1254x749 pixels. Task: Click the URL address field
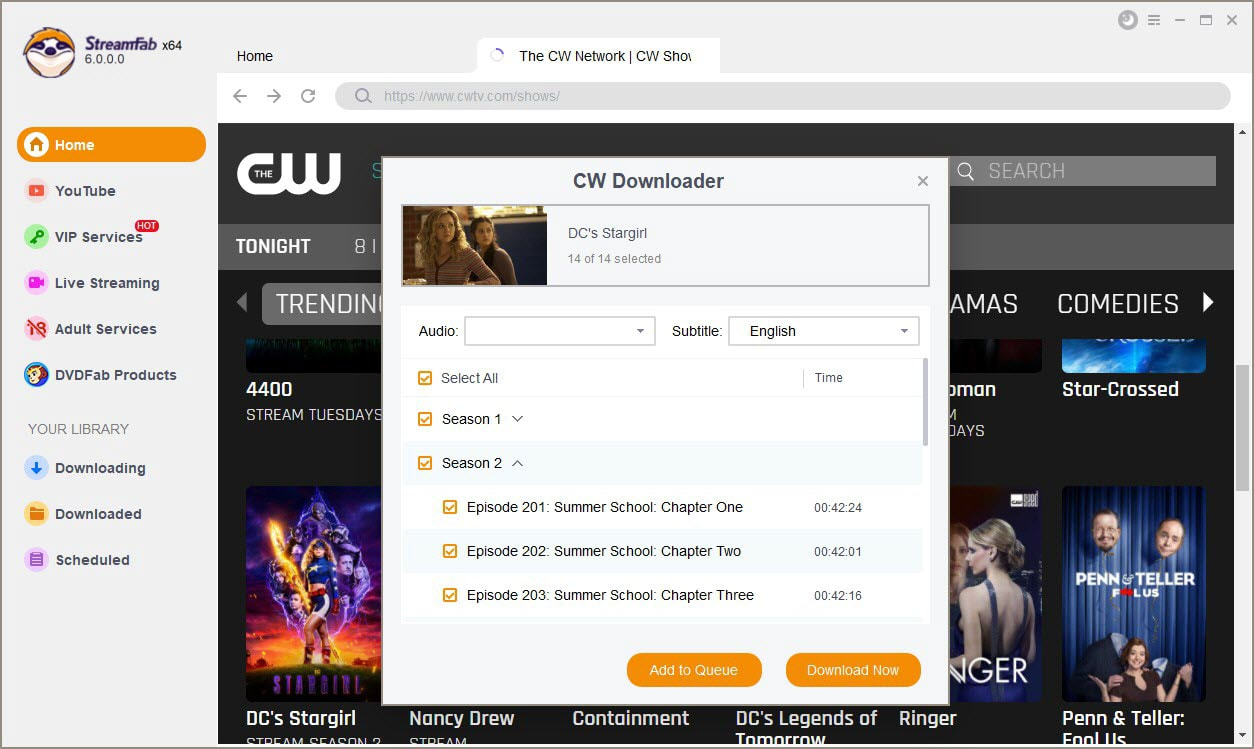pos(783,96)
